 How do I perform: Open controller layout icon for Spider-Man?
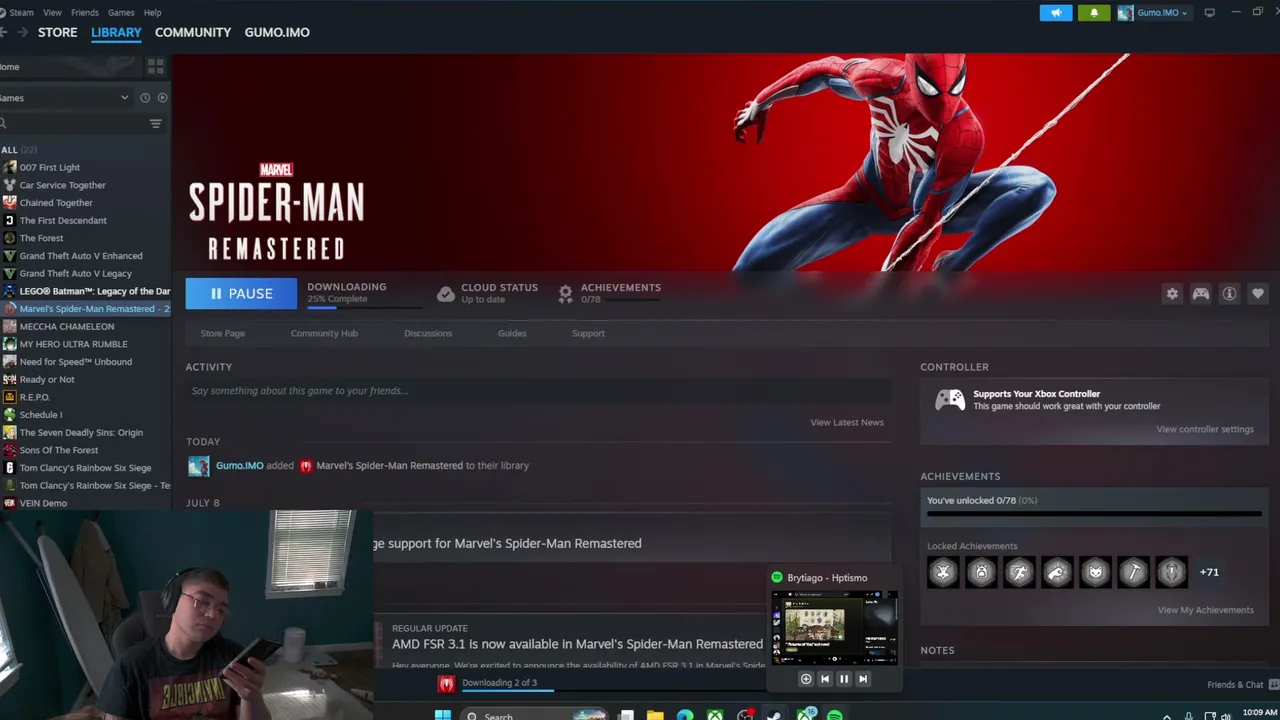(x=1201, y=294)
